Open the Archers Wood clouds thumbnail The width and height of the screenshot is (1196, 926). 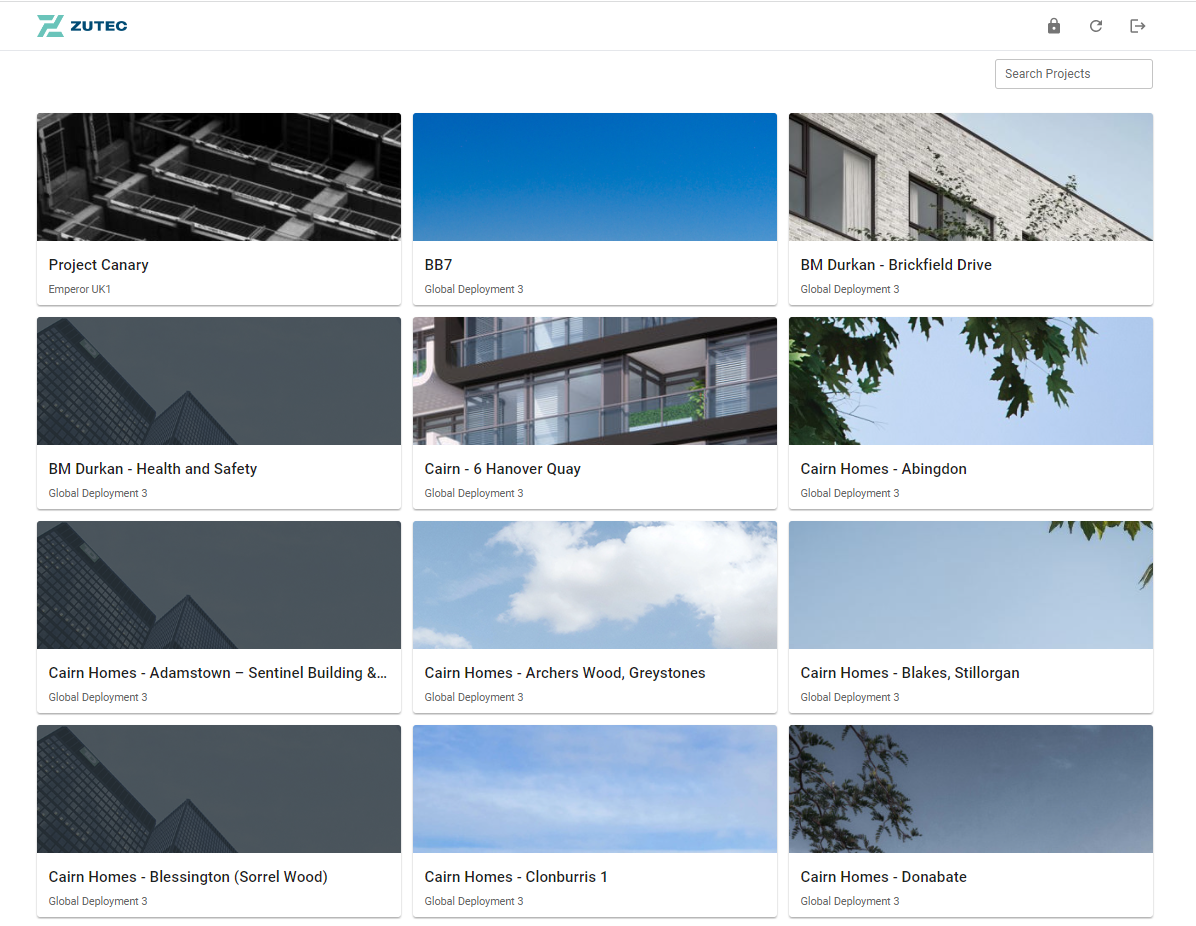(595, 585)
